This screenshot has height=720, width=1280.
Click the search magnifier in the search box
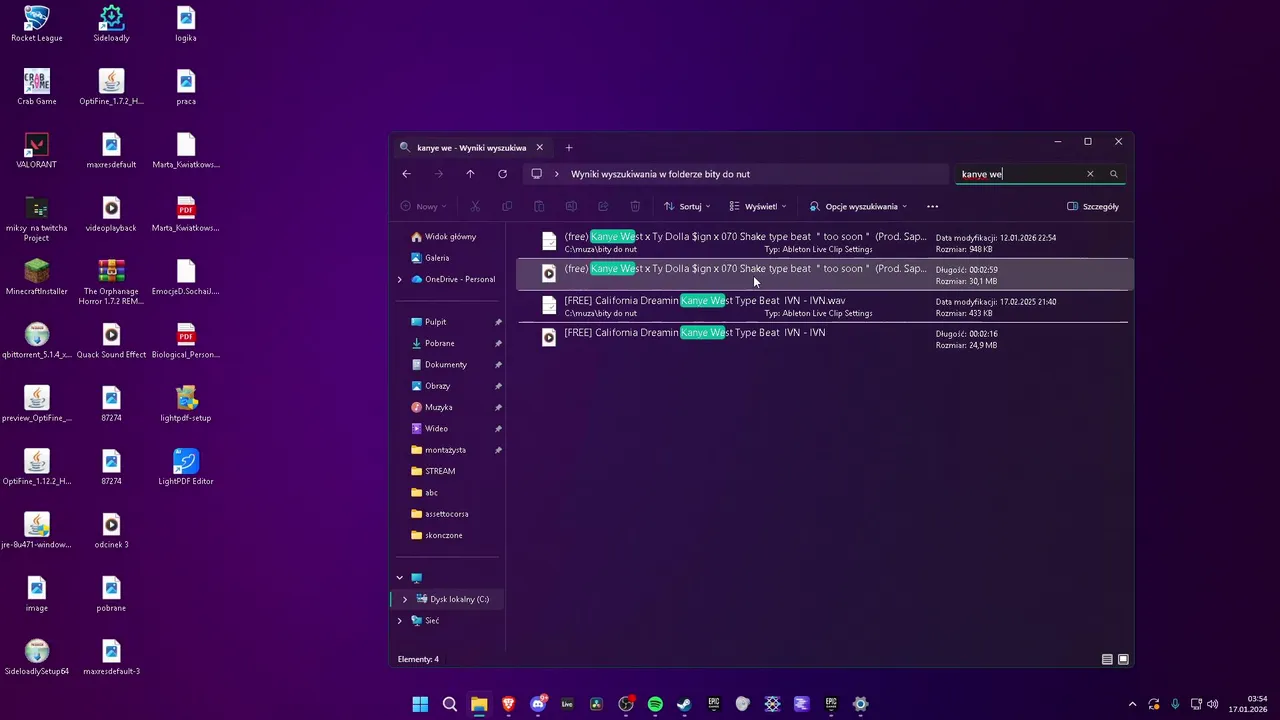[x=1114, y=174]
